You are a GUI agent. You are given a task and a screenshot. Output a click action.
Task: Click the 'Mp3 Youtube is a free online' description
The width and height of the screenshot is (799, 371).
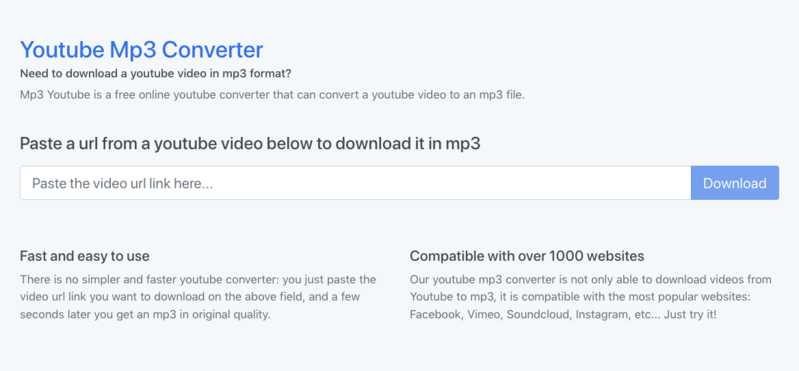pyautogui.click(x=273, y=95)
